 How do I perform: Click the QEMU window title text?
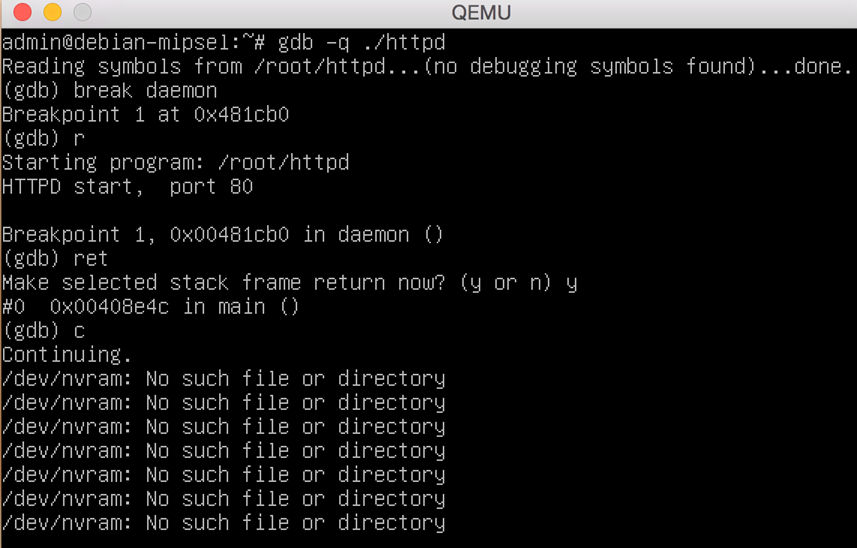point(481,13)
